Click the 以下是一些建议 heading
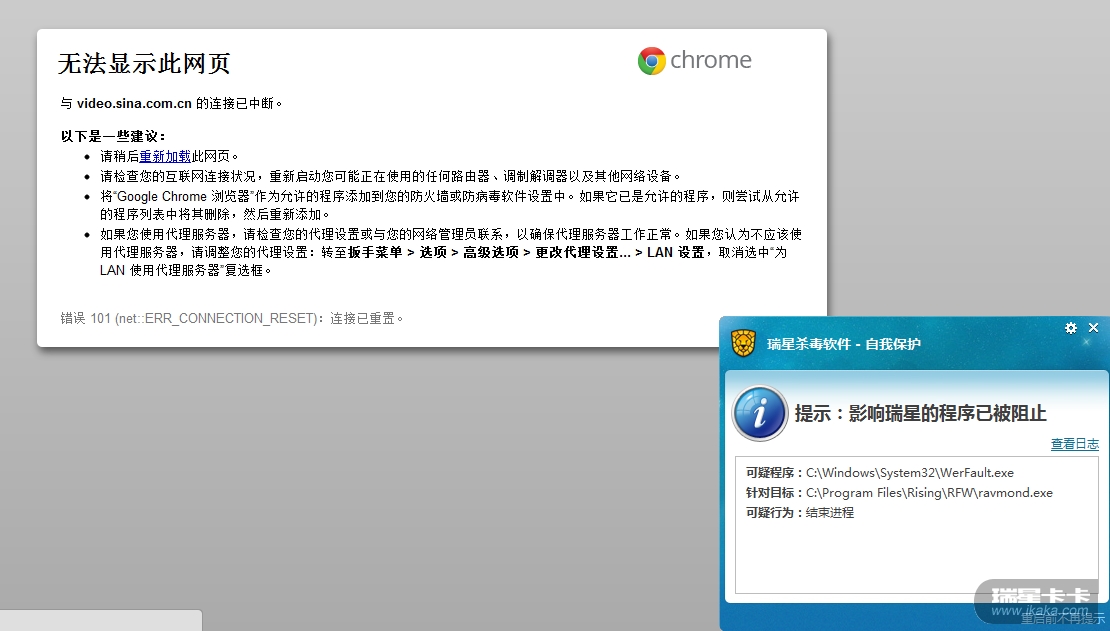This screenshot has width=1110, height=631. pos(113,137)
